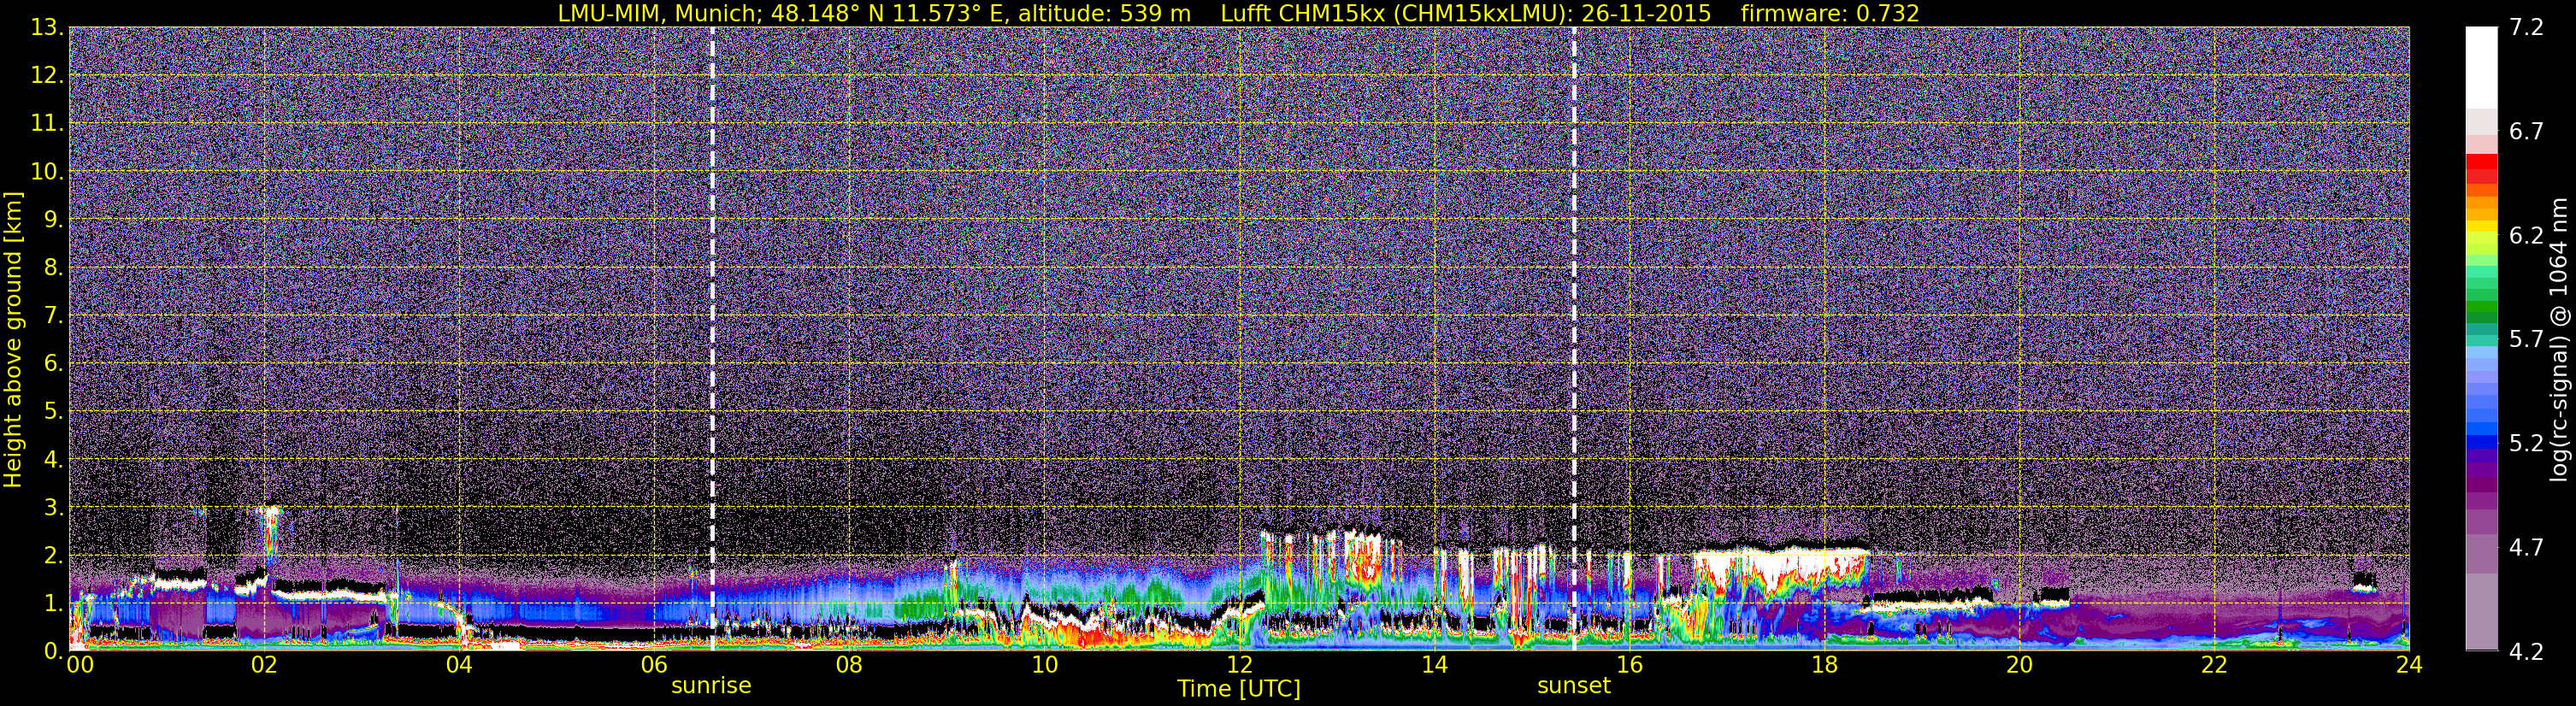
Task: Click the x-axis tick label 14
Action: (x=1434, y=666)
